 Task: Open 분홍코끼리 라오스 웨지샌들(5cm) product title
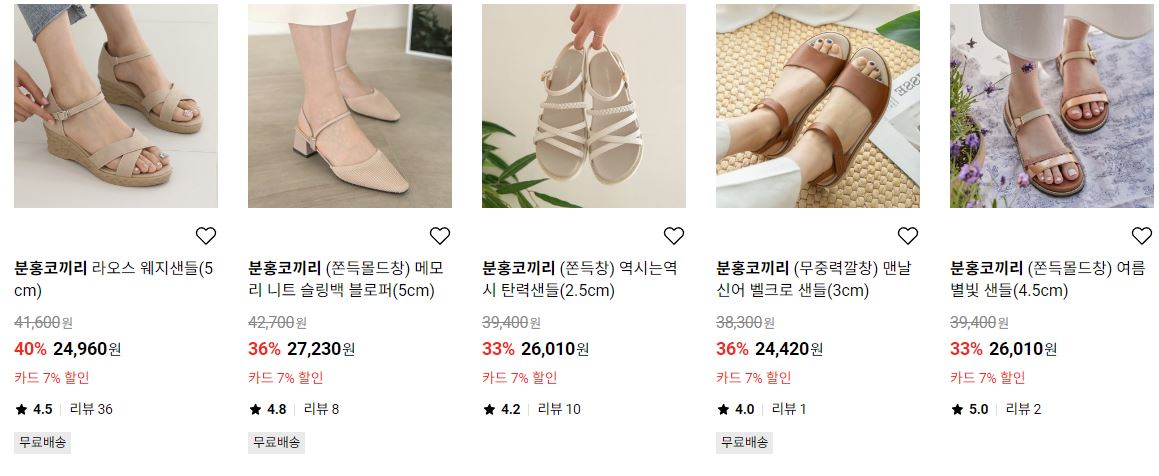pos(114,279)
